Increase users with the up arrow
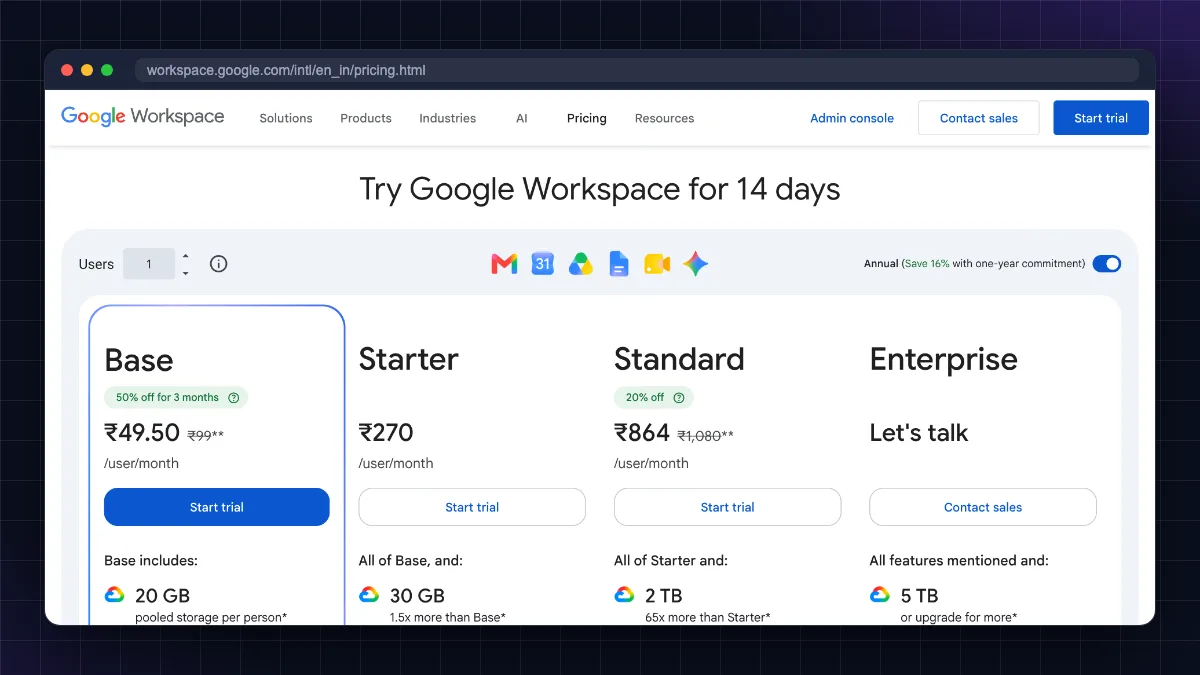 185,256
